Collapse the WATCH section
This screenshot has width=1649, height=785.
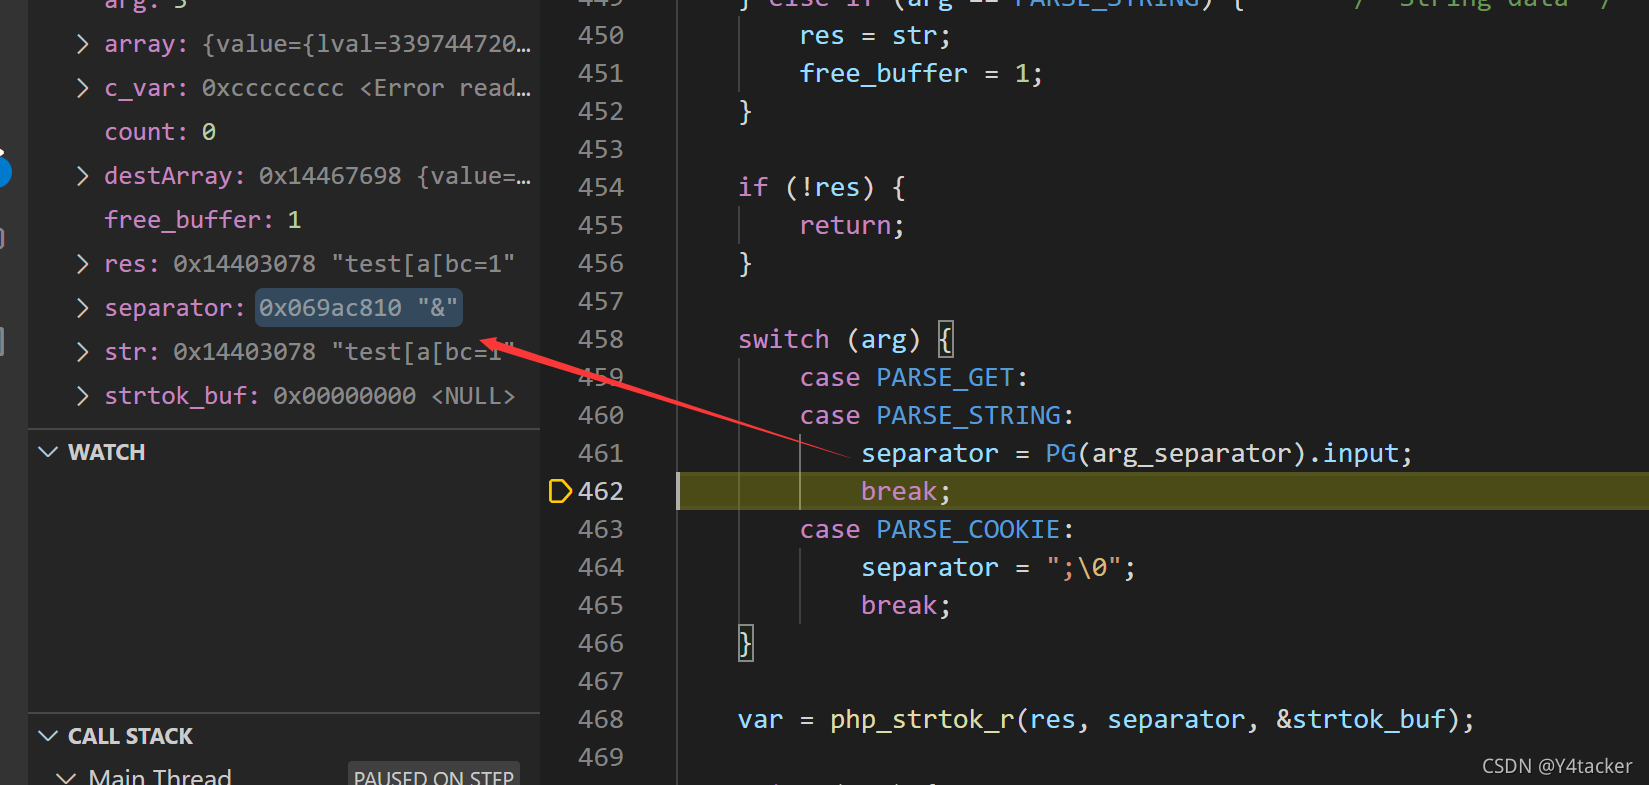point(48,452)
